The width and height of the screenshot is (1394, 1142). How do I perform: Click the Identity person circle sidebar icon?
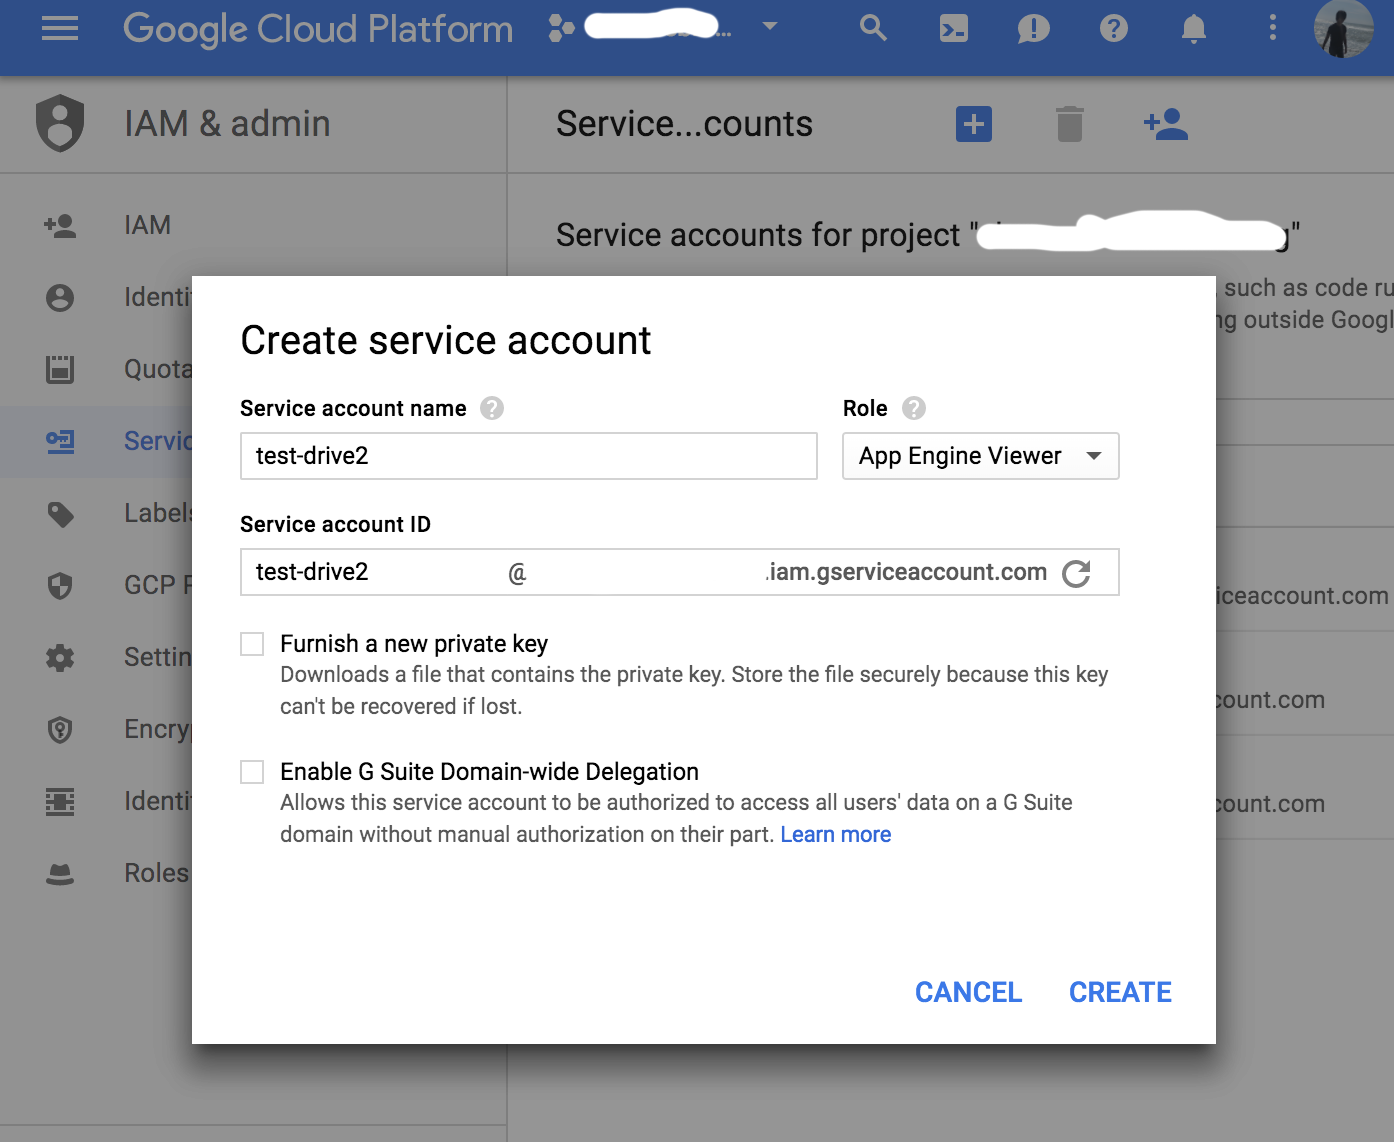tap(60, 297)
